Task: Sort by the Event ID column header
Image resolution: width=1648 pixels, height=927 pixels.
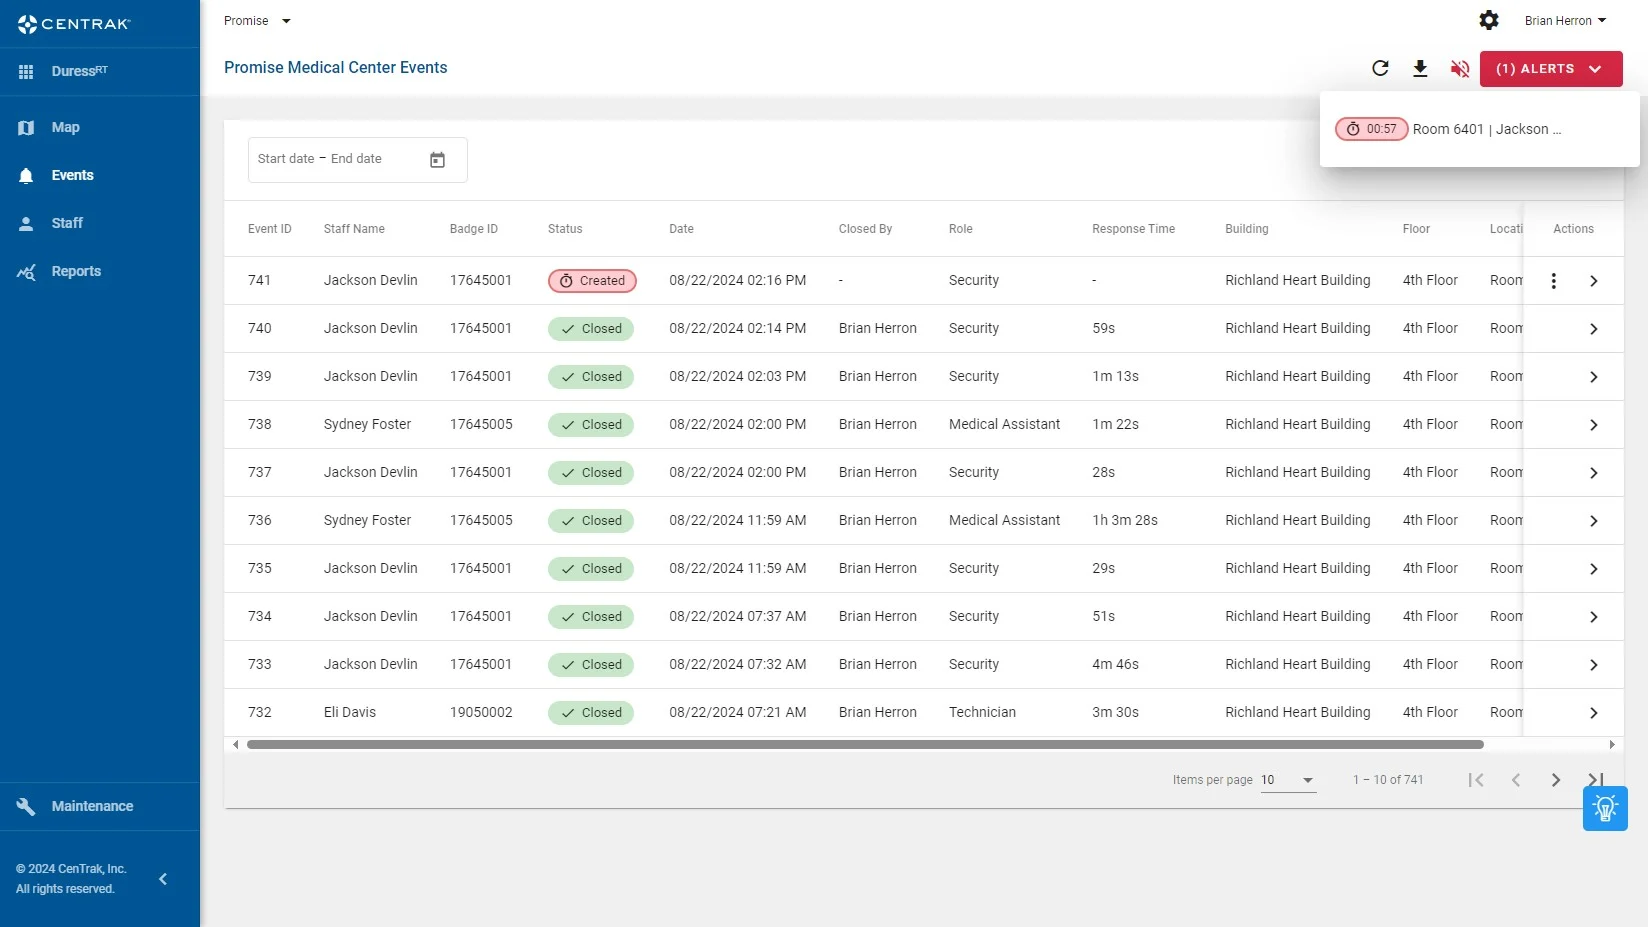Action: (x=270, y=229)
